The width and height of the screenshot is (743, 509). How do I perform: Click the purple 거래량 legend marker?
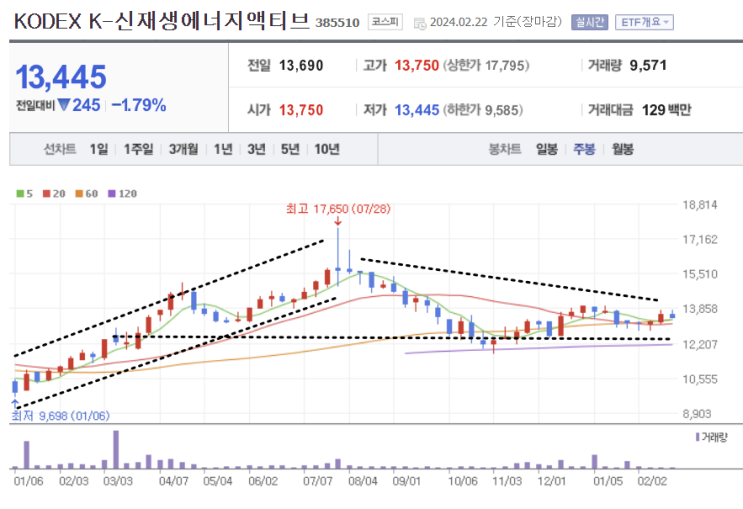[x=697, y=437]
